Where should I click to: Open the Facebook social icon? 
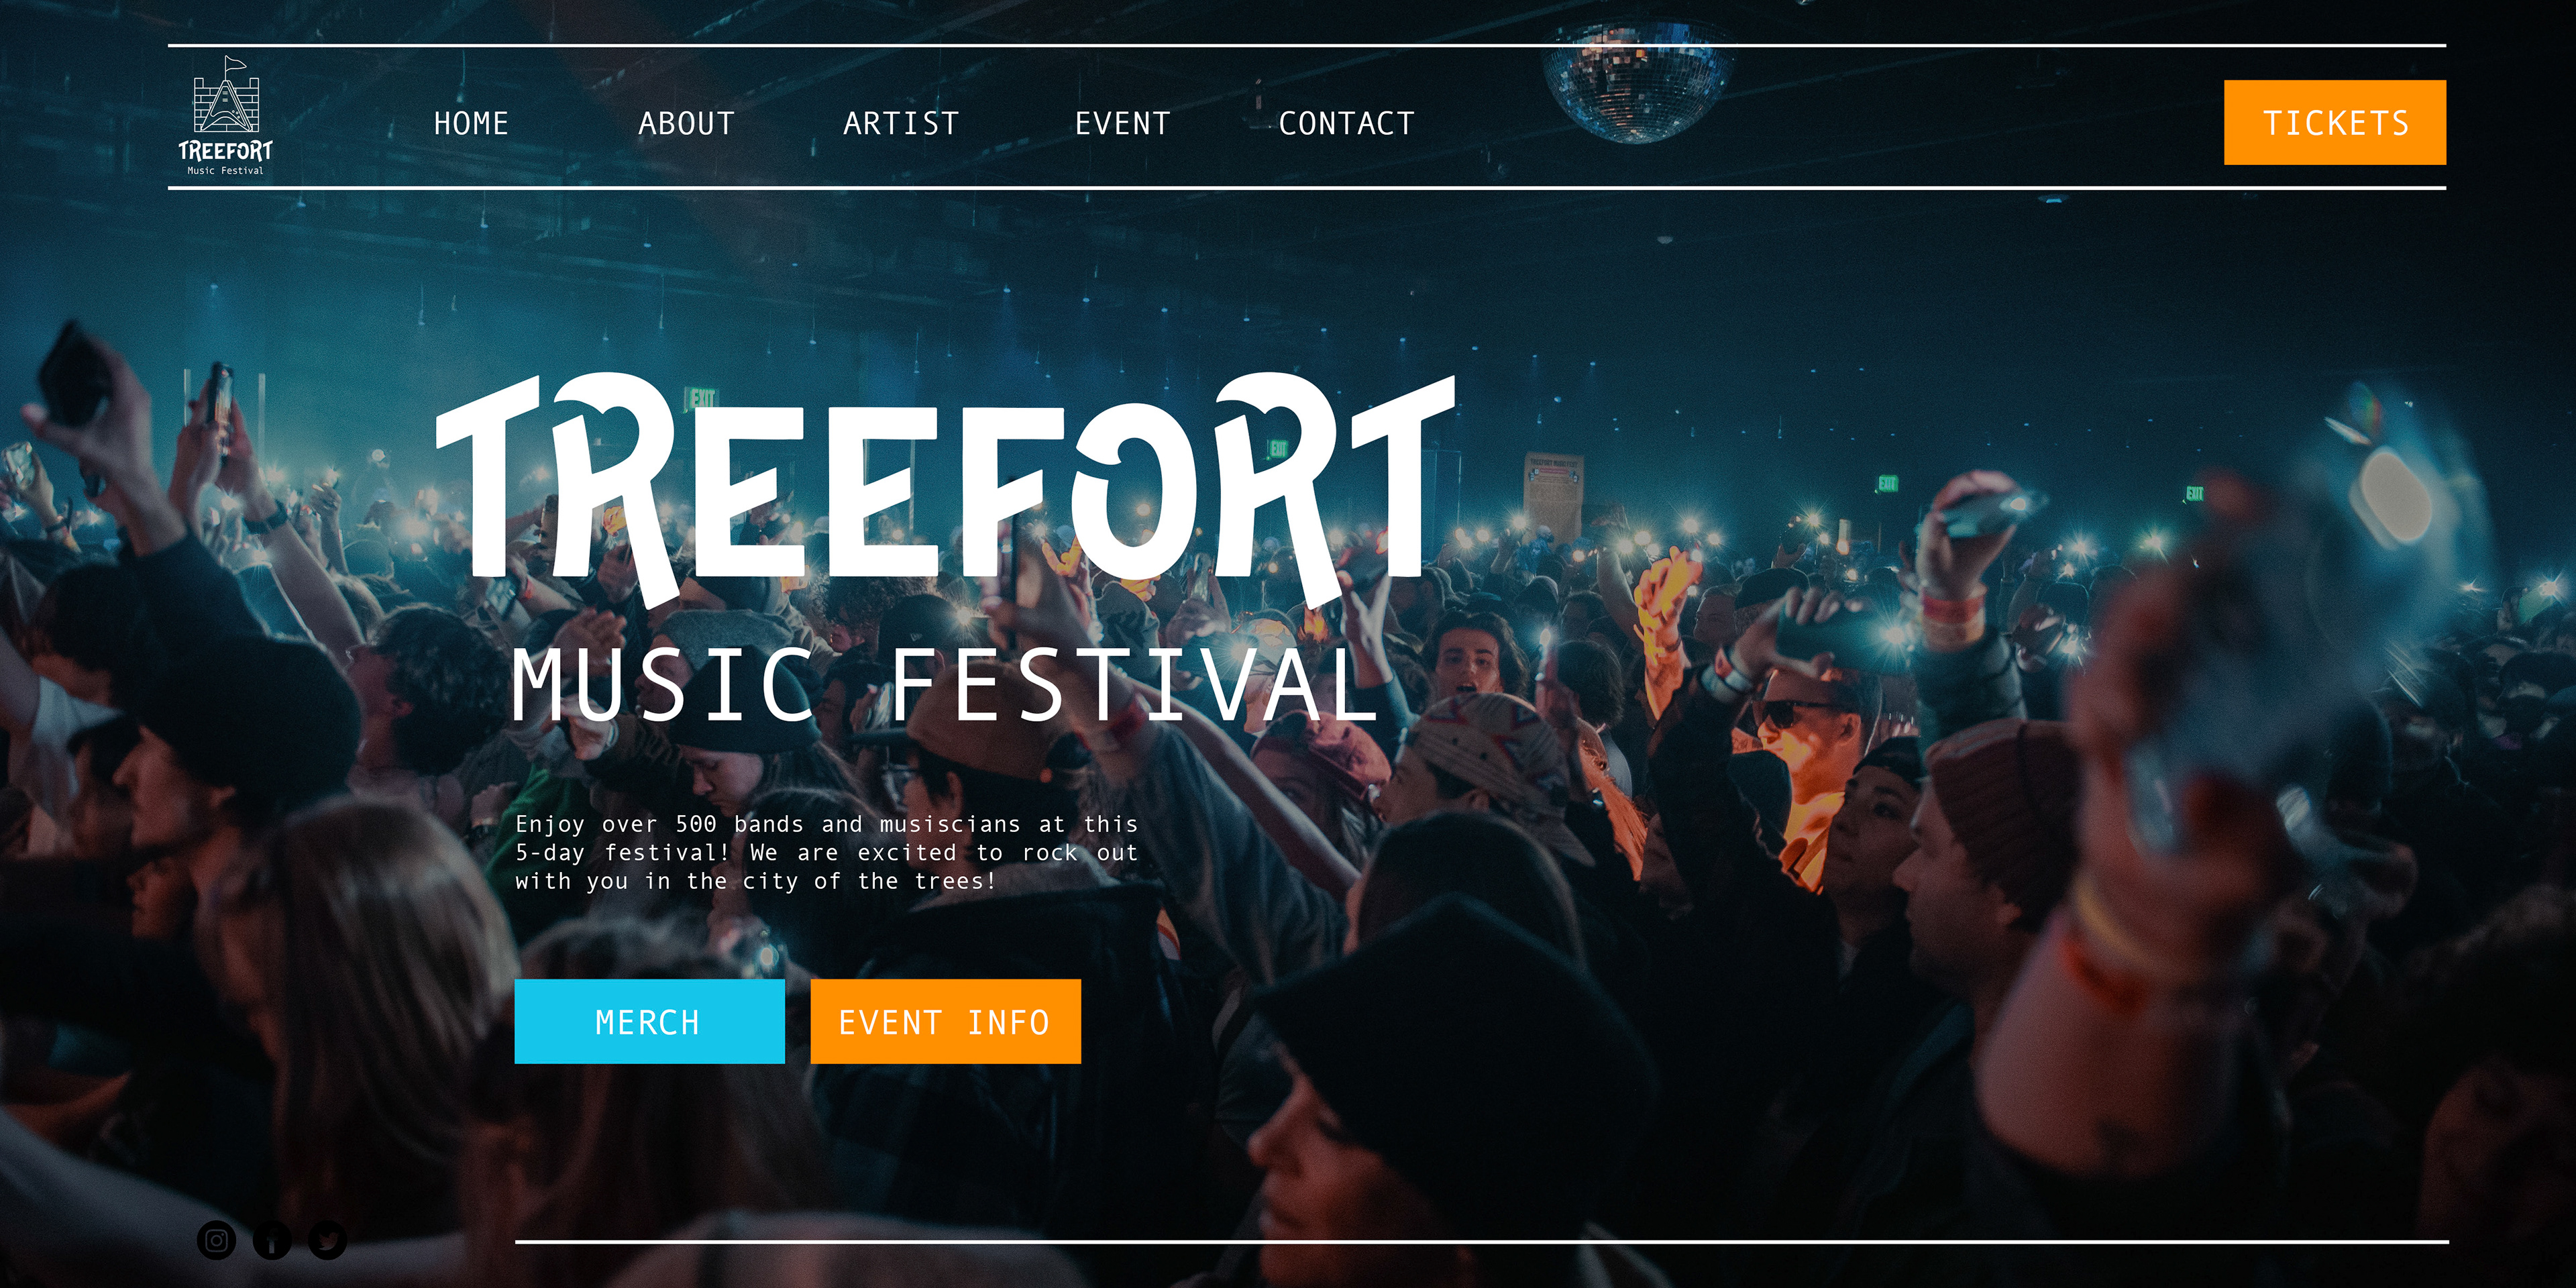coord(272,1240)
